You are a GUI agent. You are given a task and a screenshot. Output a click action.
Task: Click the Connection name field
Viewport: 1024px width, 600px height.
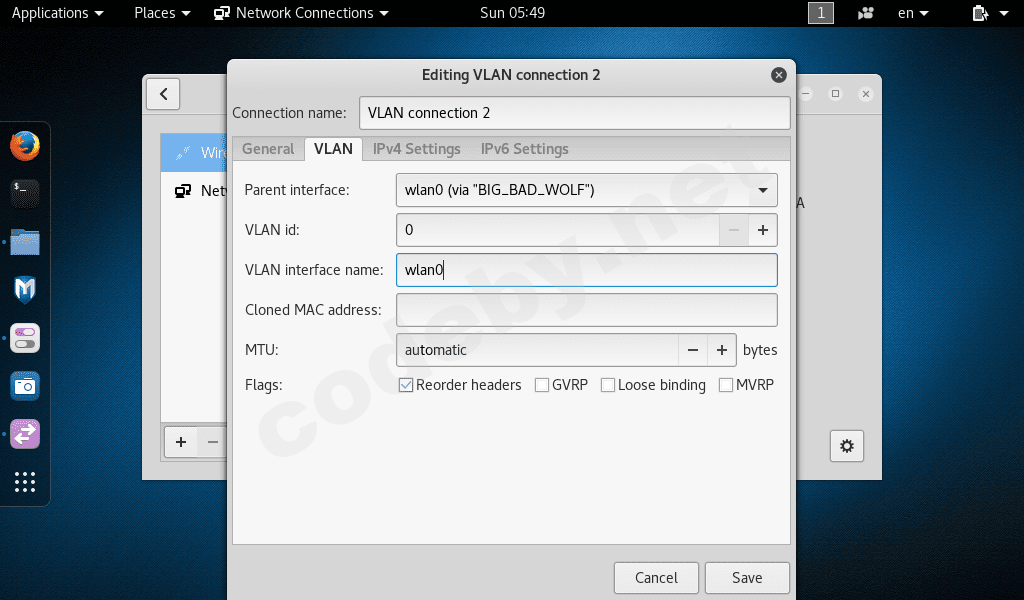tap(575, 113)
